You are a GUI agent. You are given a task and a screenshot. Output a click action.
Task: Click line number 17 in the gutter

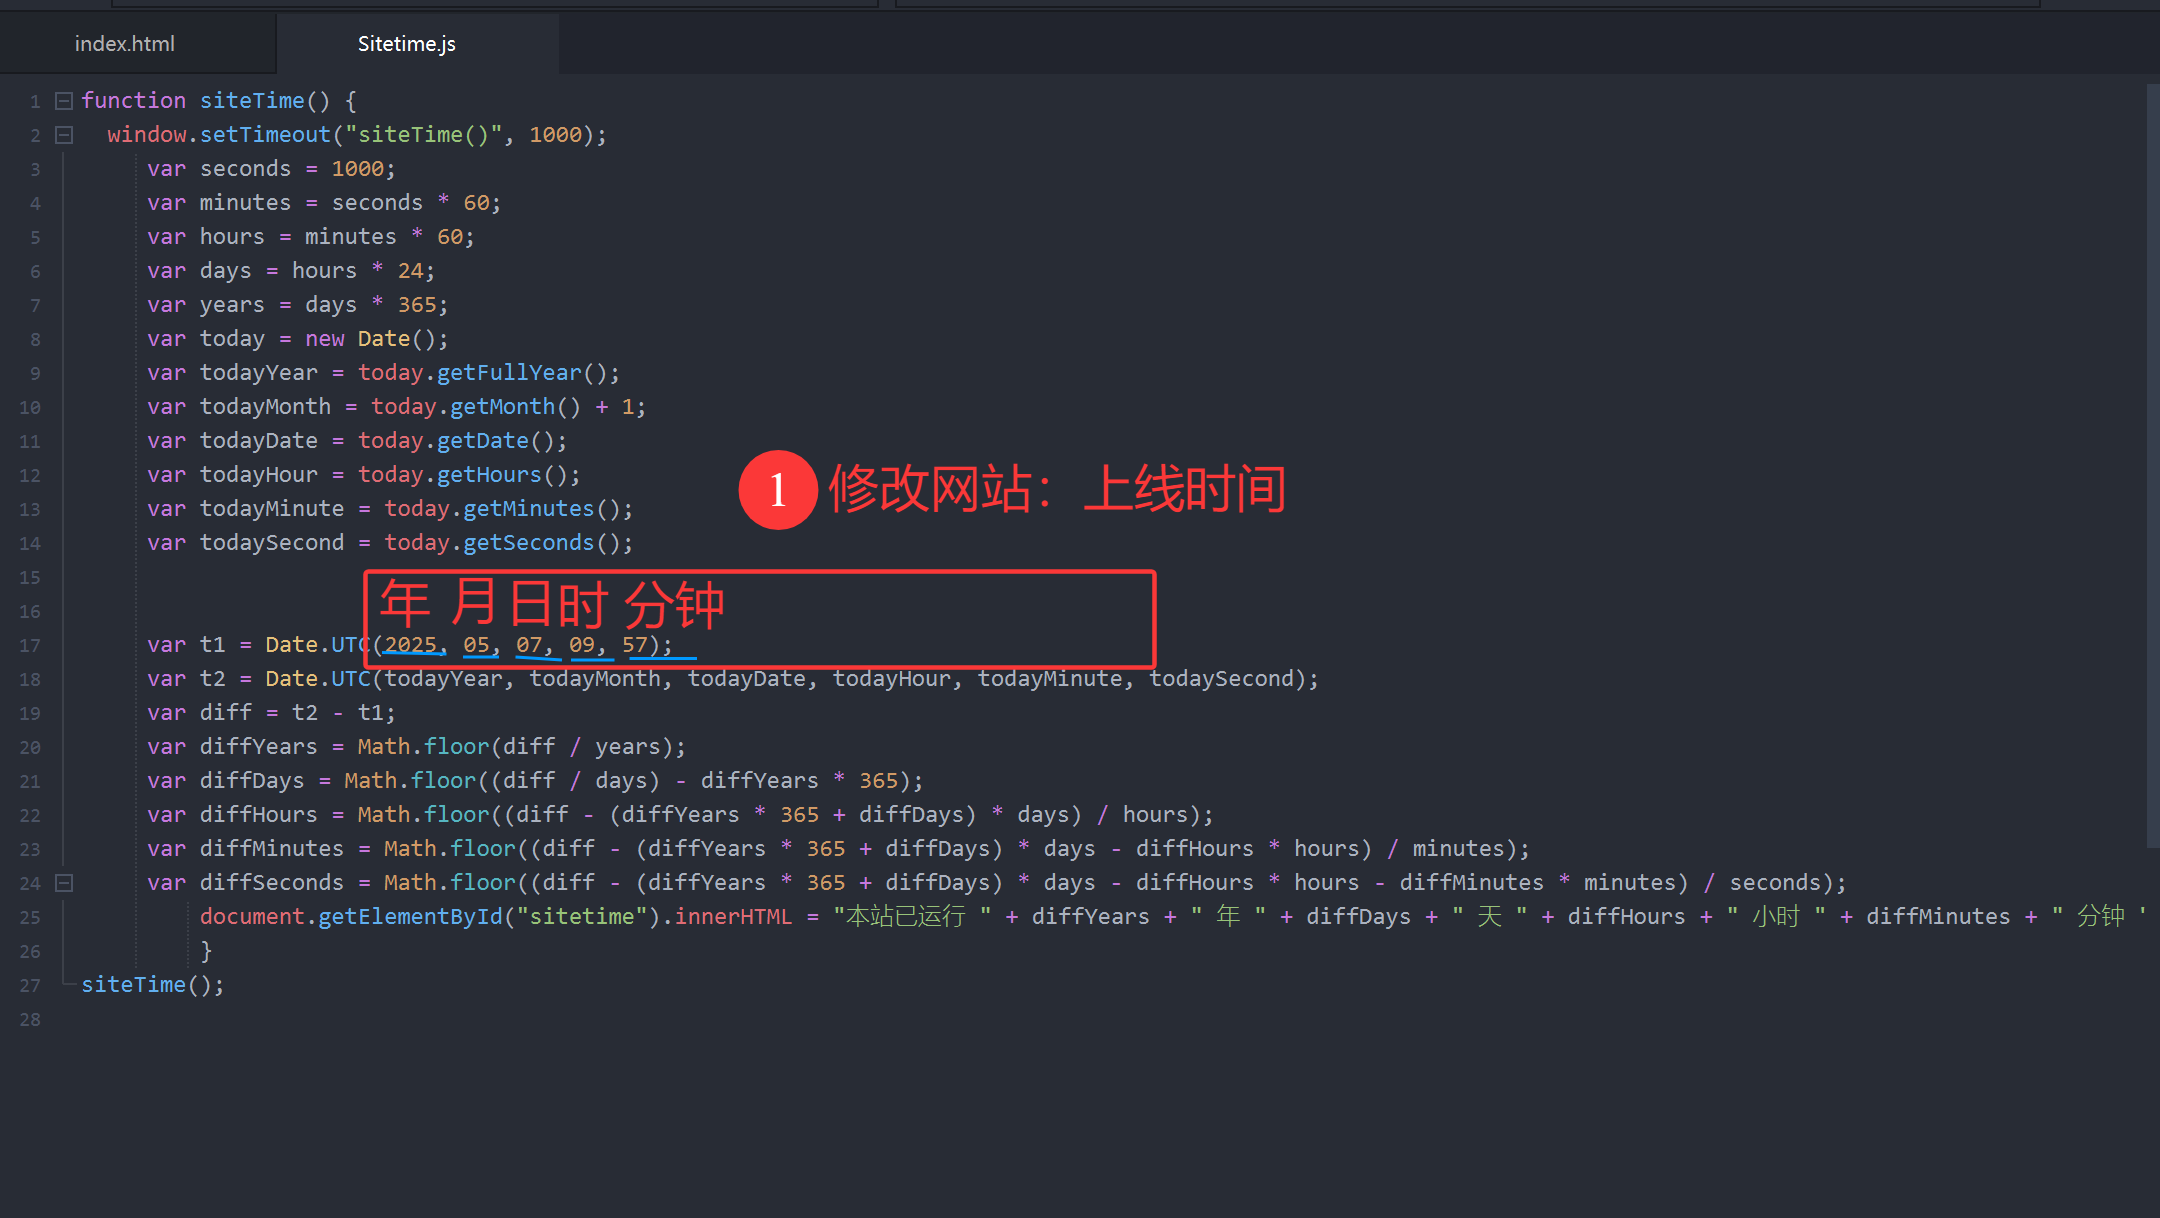(30, 646)
